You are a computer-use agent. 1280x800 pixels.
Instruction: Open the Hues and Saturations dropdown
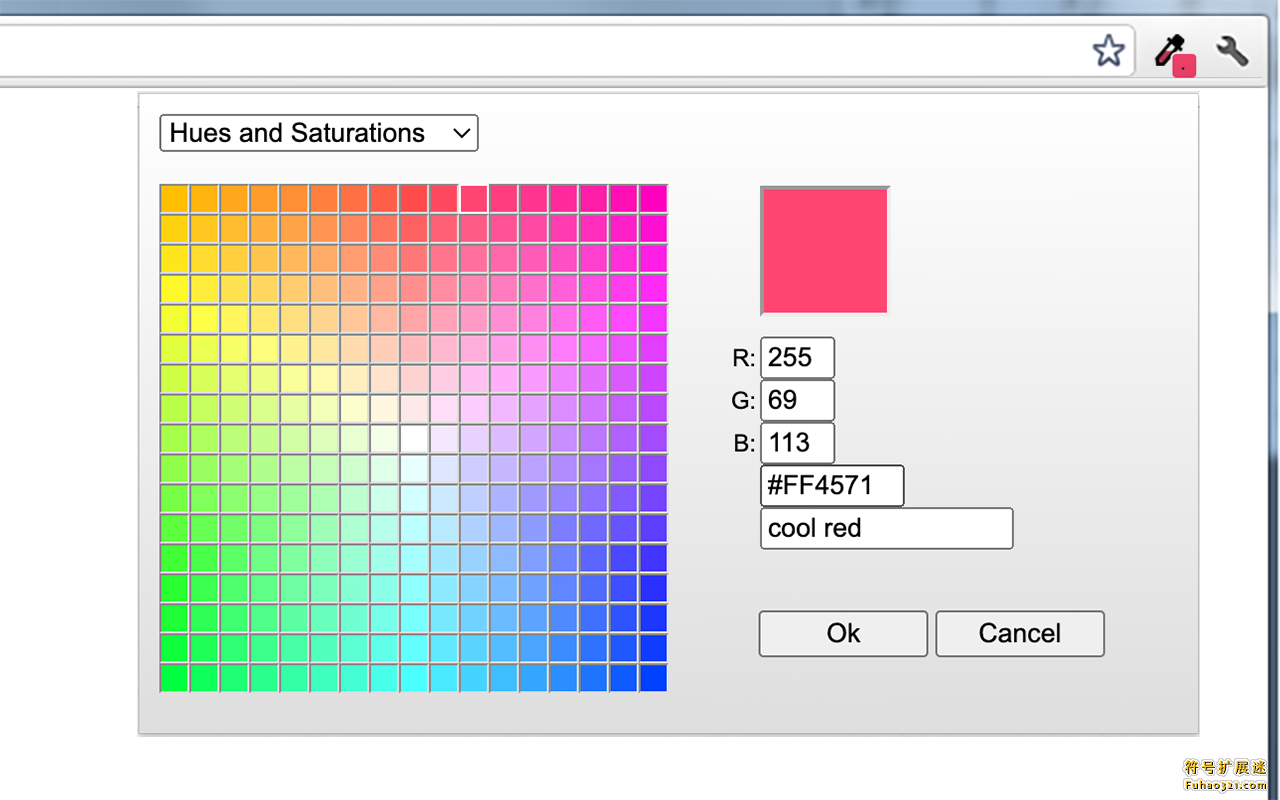coord(319,133)
